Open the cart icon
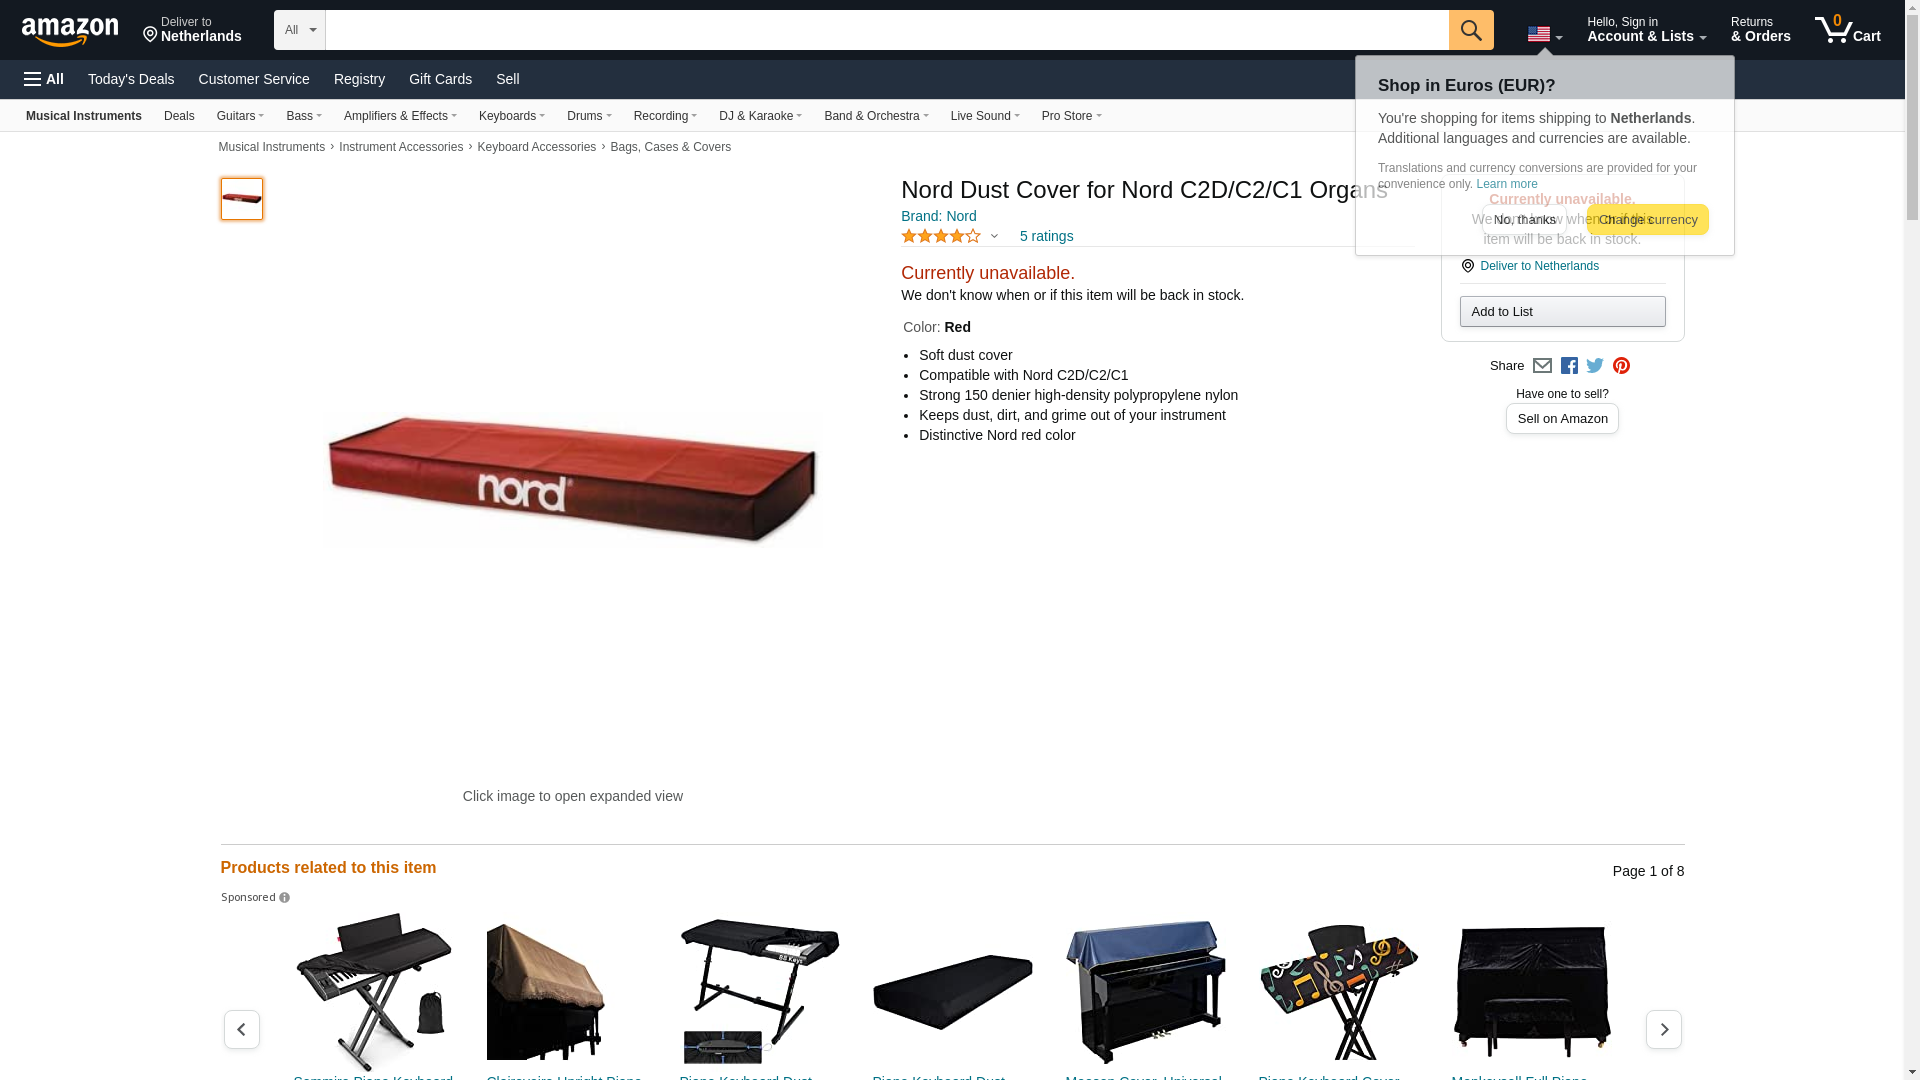 (1848, 30)
